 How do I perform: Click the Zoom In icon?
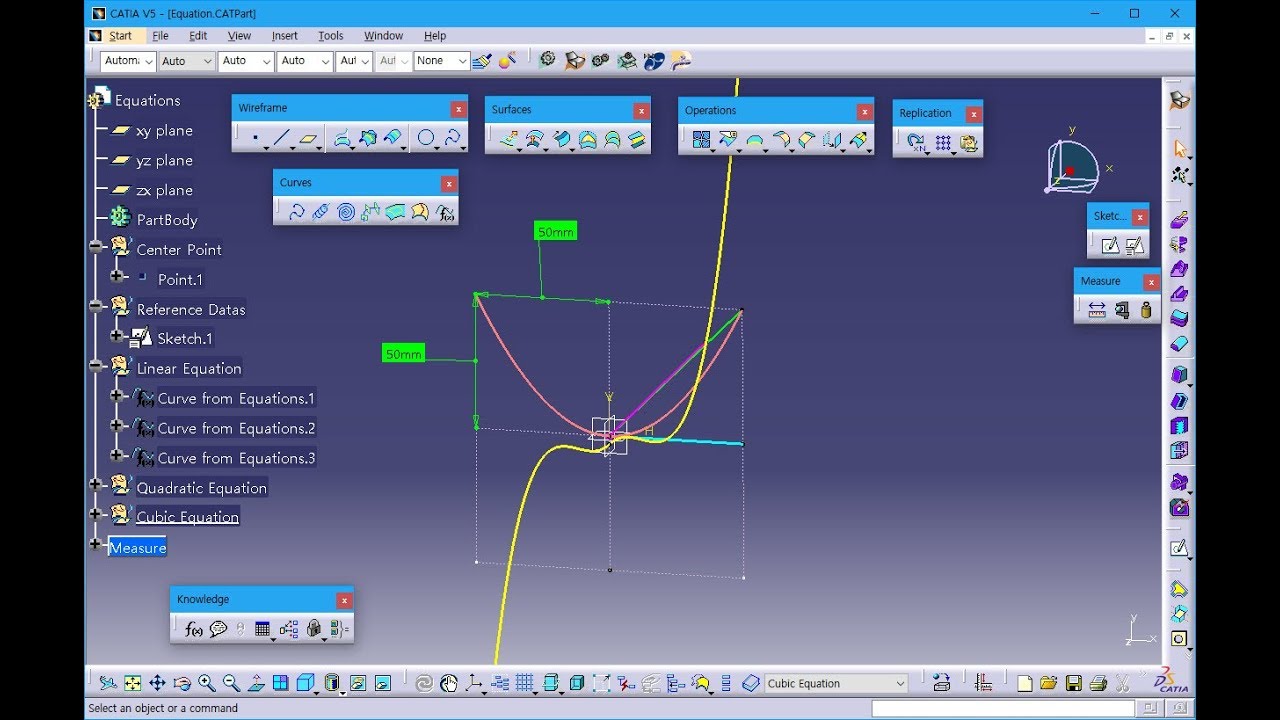(207, 684)
